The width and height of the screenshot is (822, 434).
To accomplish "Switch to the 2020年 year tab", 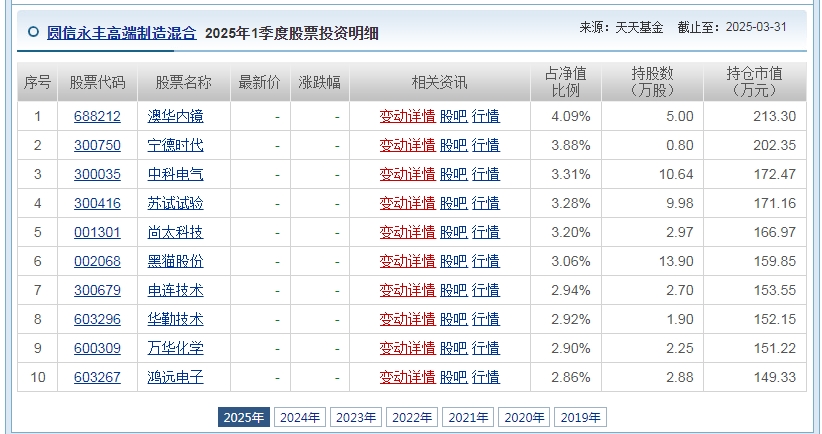I will pos(524,417).
